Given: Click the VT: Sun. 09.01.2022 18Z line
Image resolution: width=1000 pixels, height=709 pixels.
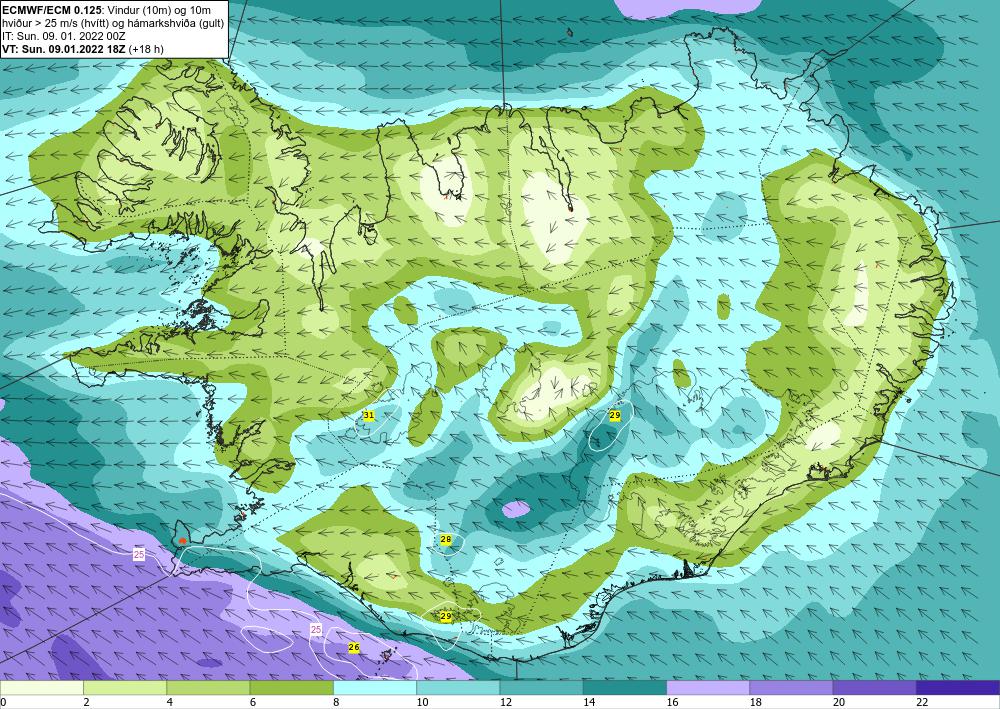Looking at the screenshot, I should 64,49.
